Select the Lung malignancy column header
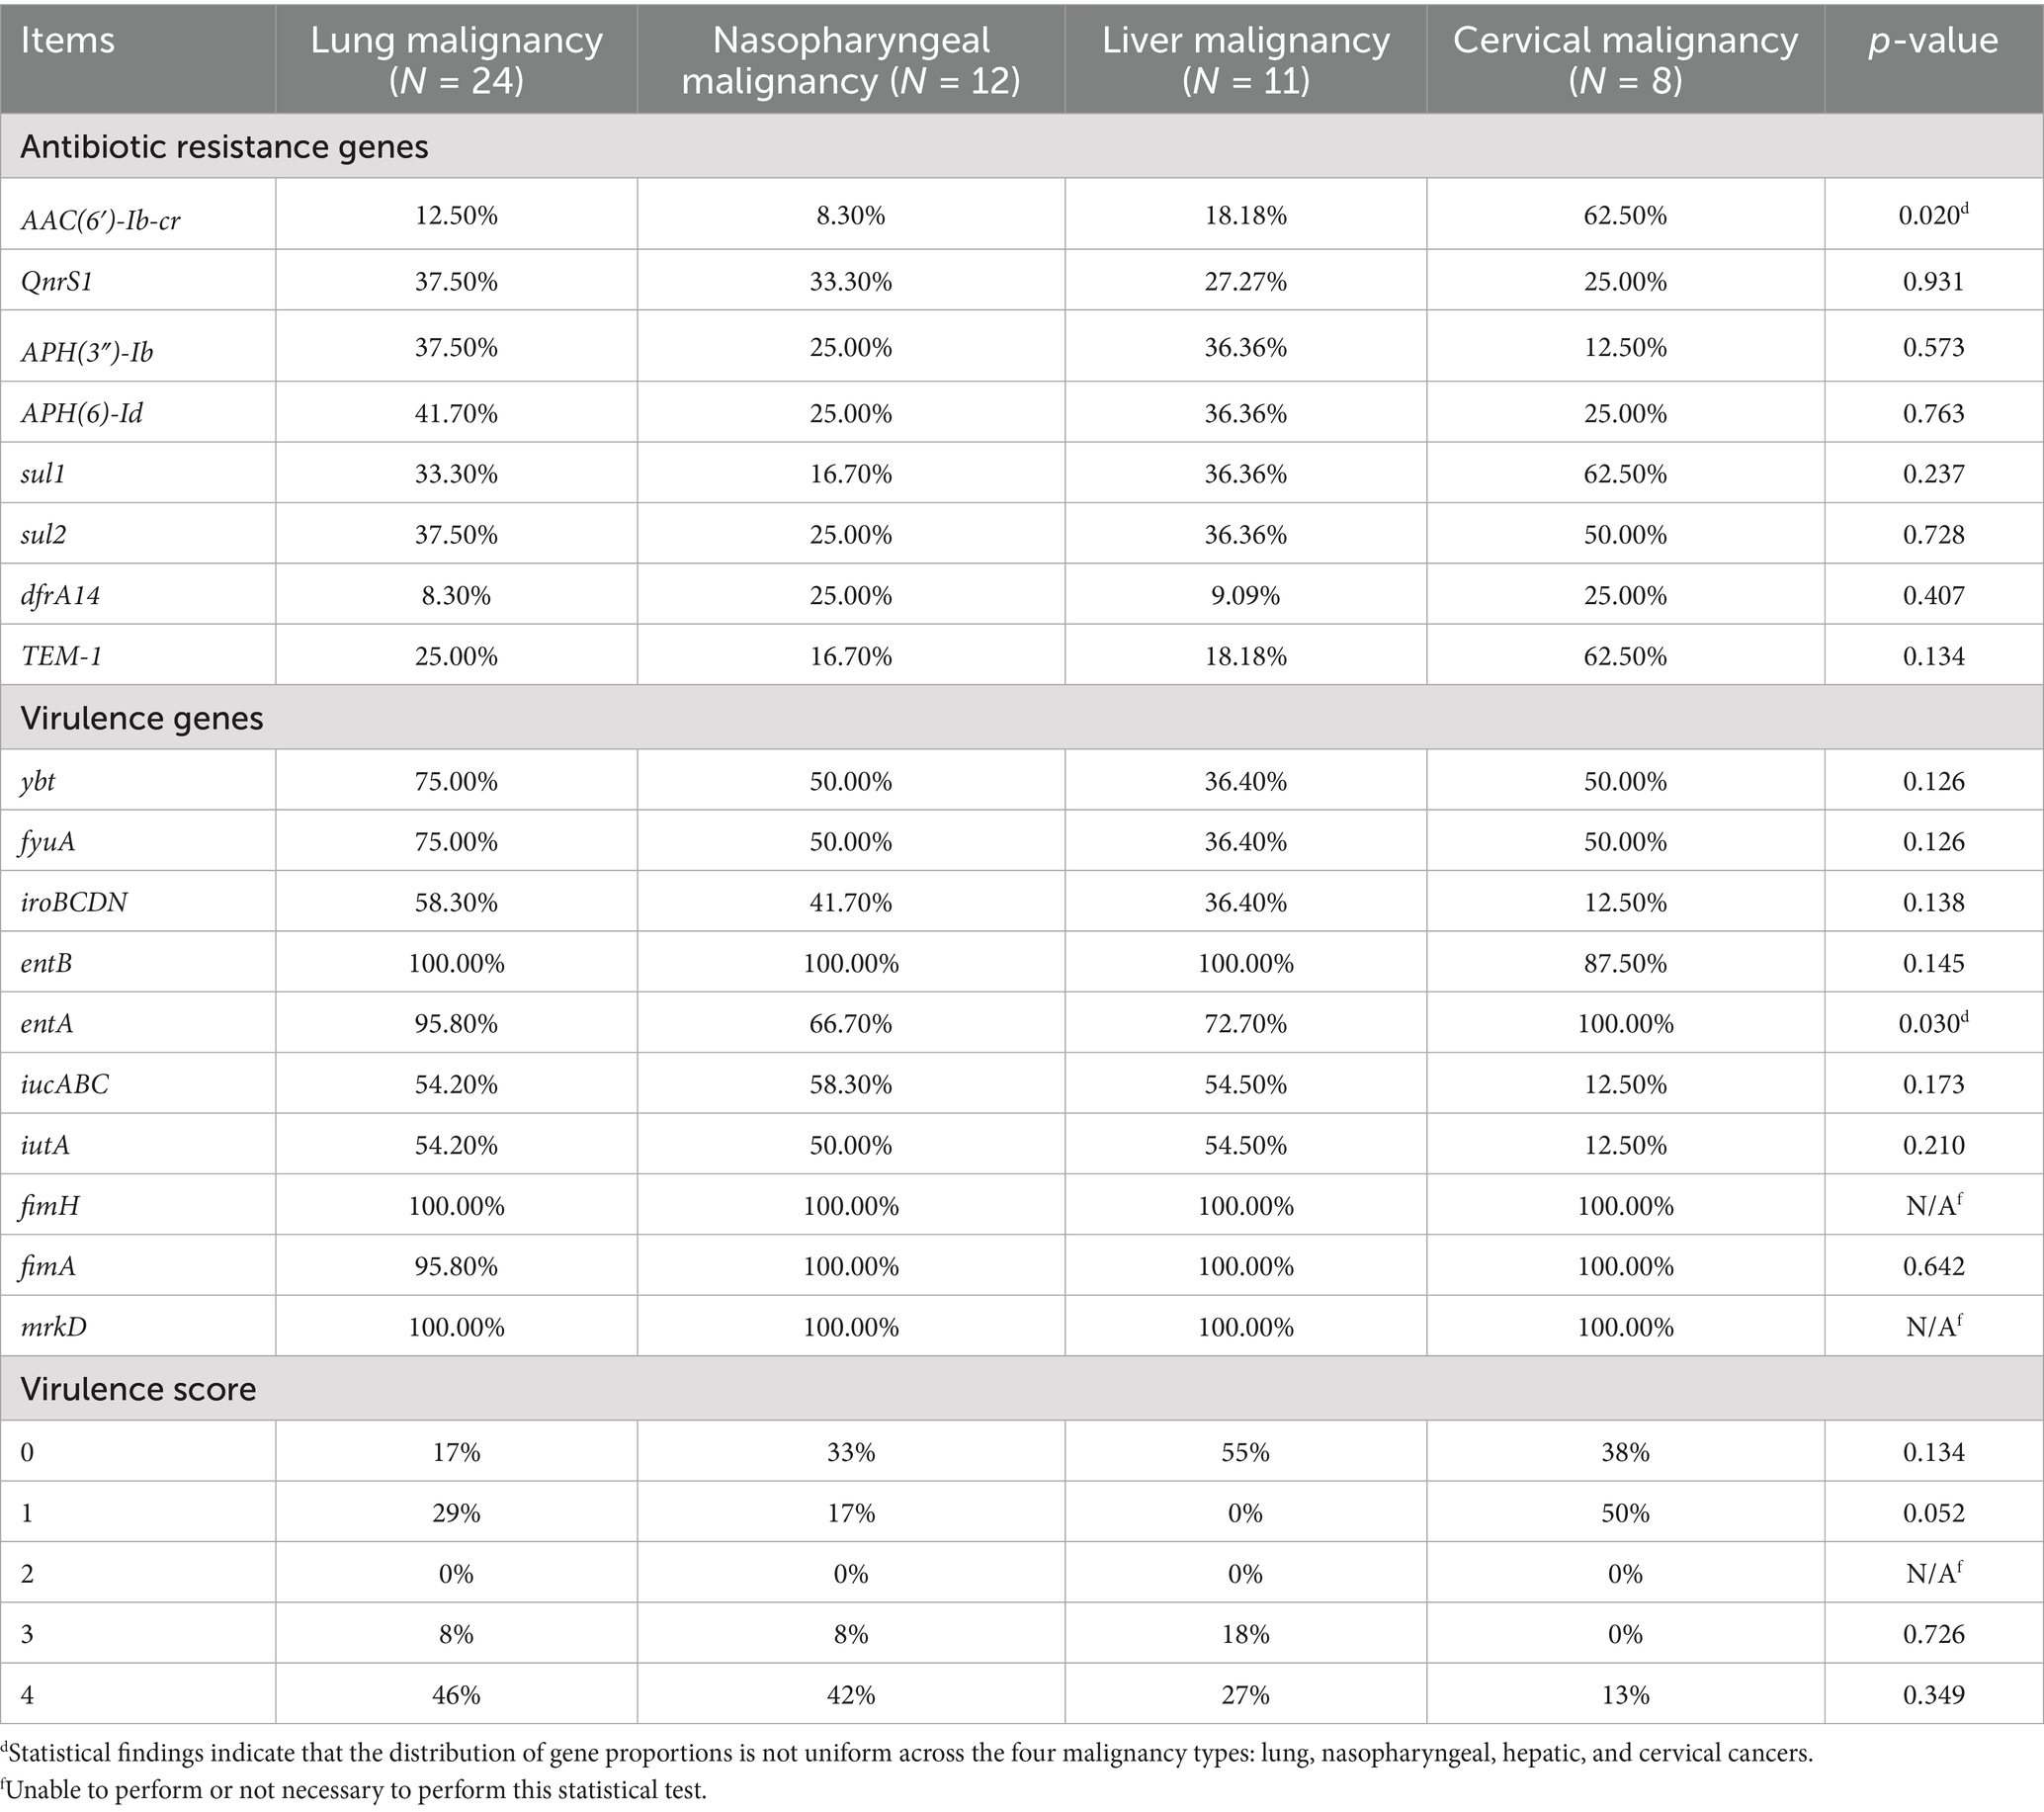Image resolution: width=2044 pixels, height=1812 pixels. pyautogui.click(x=456, y=59)
